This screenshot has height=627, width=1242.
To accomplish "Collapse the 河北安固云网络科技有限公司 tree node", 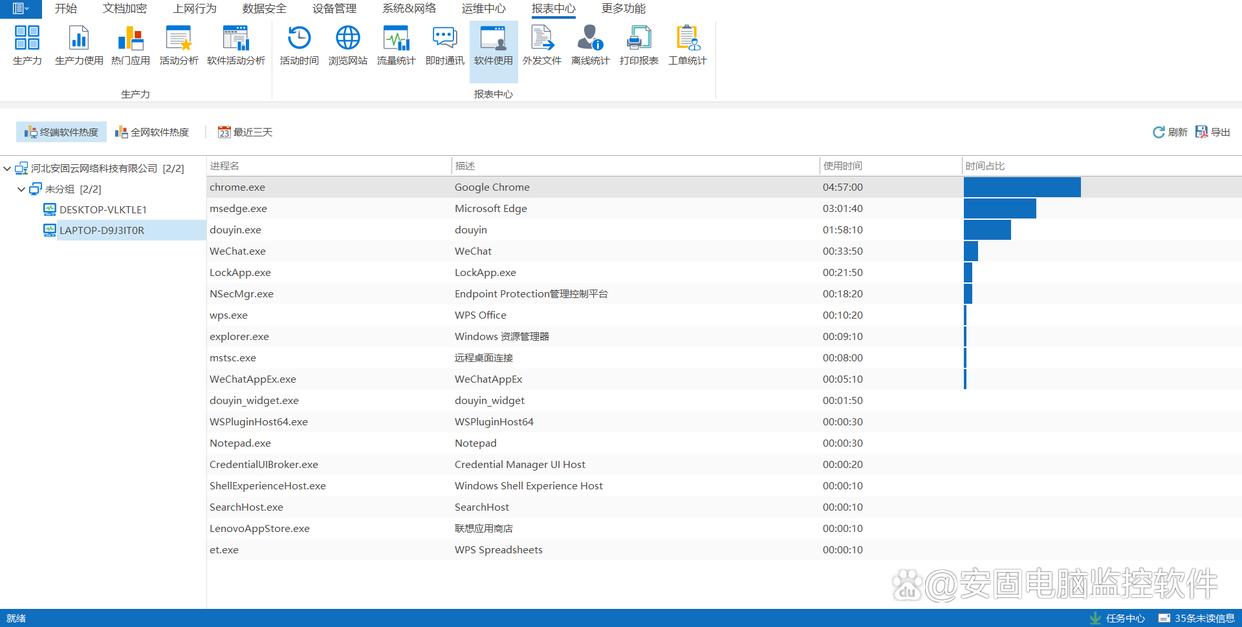I will (8, 168).
